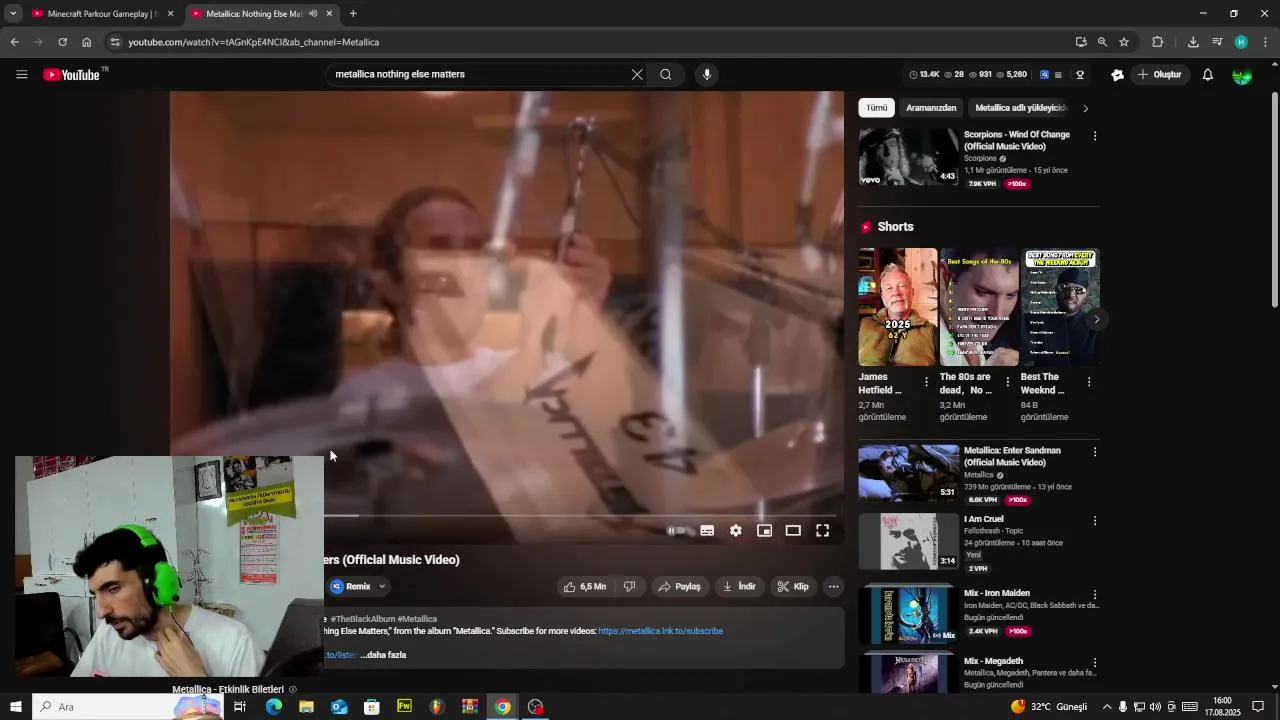The height and width of the screenshot is (720, 1280).
Task: Clear the search box with the X icon
Action: [637, 74]
